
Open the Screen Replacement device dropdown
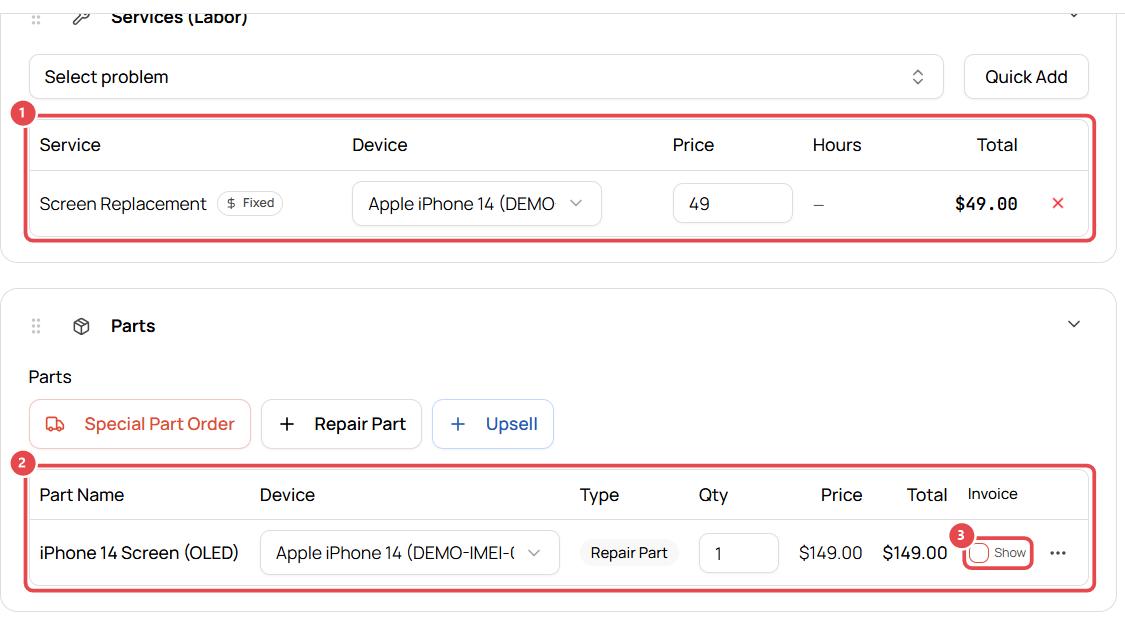click(x=476, y=204)
